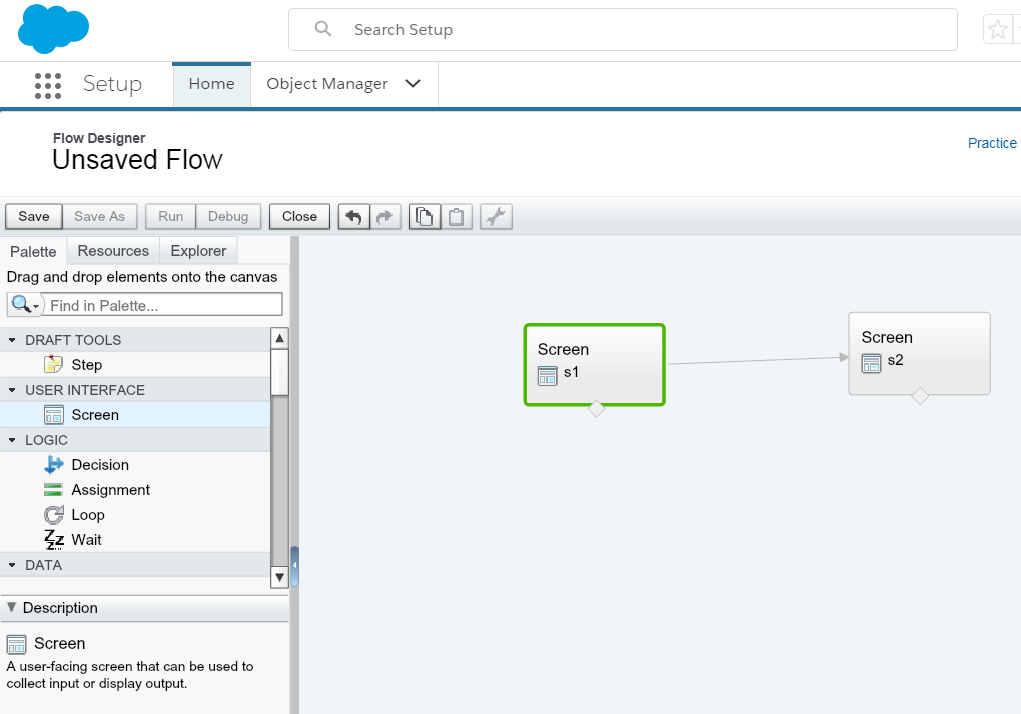Open Flow Properties wrench icon
The image size is (1021, 714).
496,217
